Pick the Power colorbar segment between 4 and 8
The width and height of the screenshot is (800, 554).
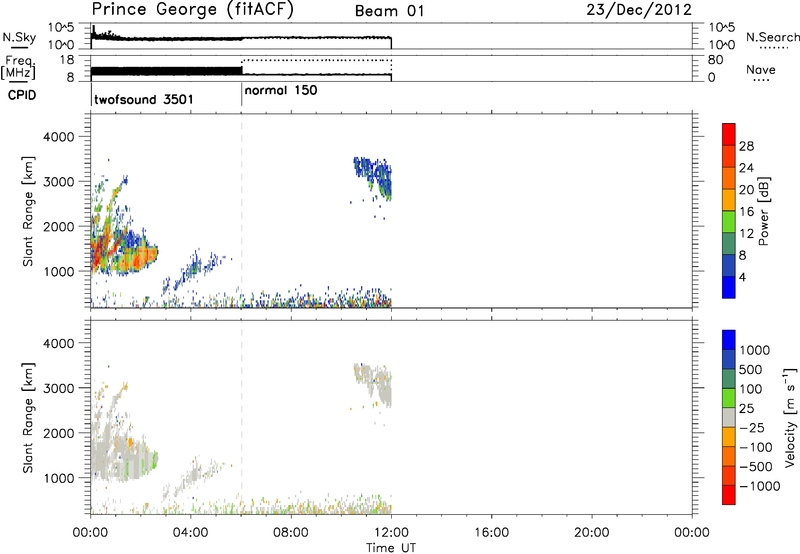(729, 266)
